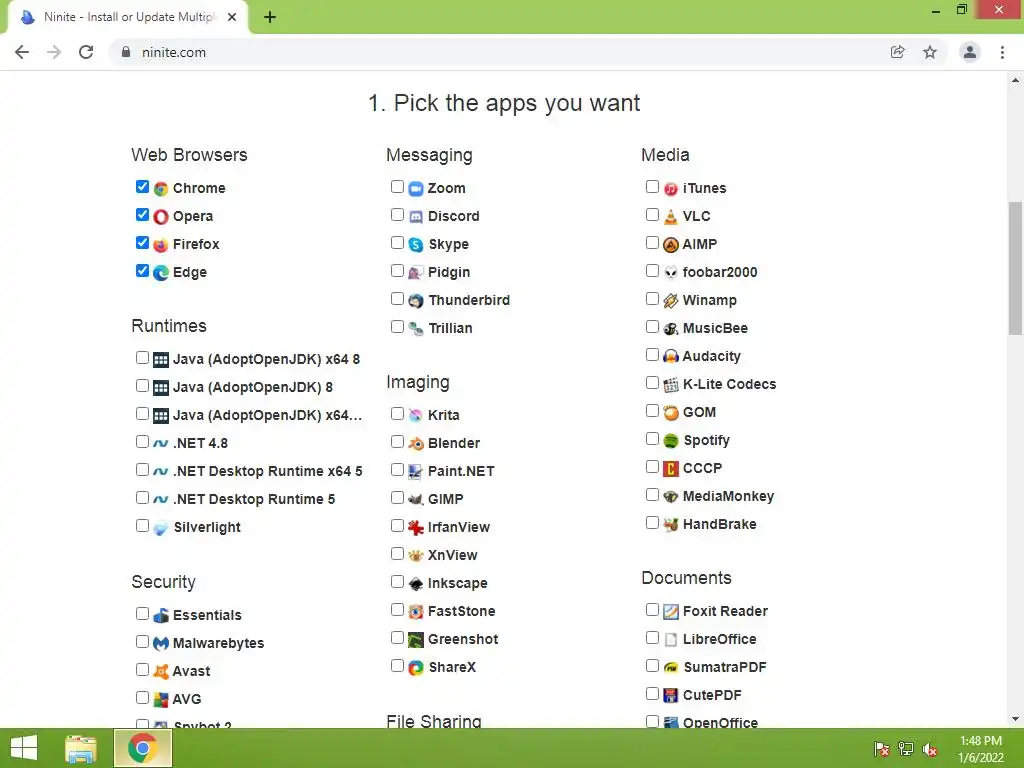Click the Malwarebytes app icon
1024x768 pixels.
pos(161,644)
